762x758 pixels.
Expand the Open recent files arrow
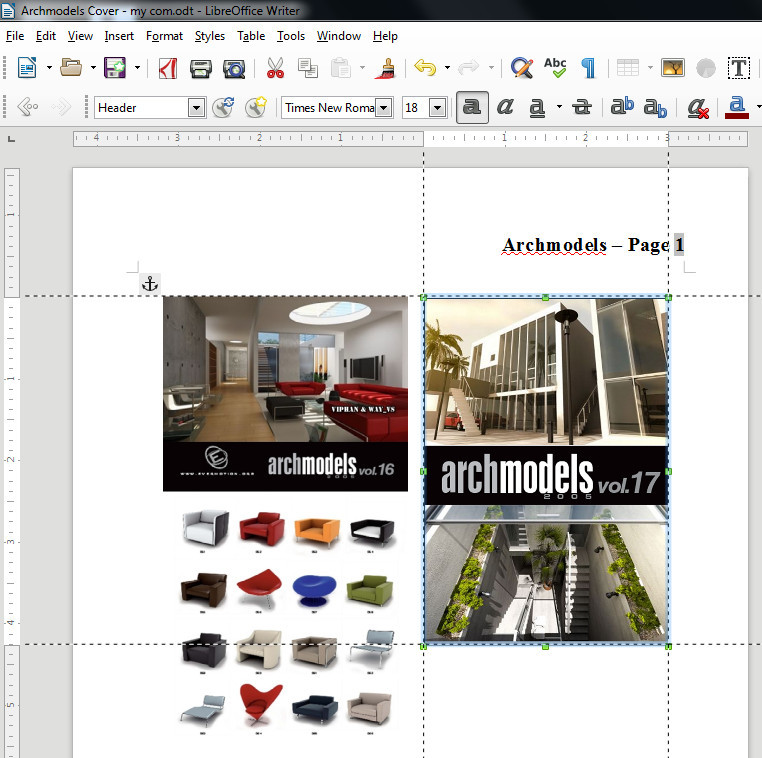(x=93, y=68)
